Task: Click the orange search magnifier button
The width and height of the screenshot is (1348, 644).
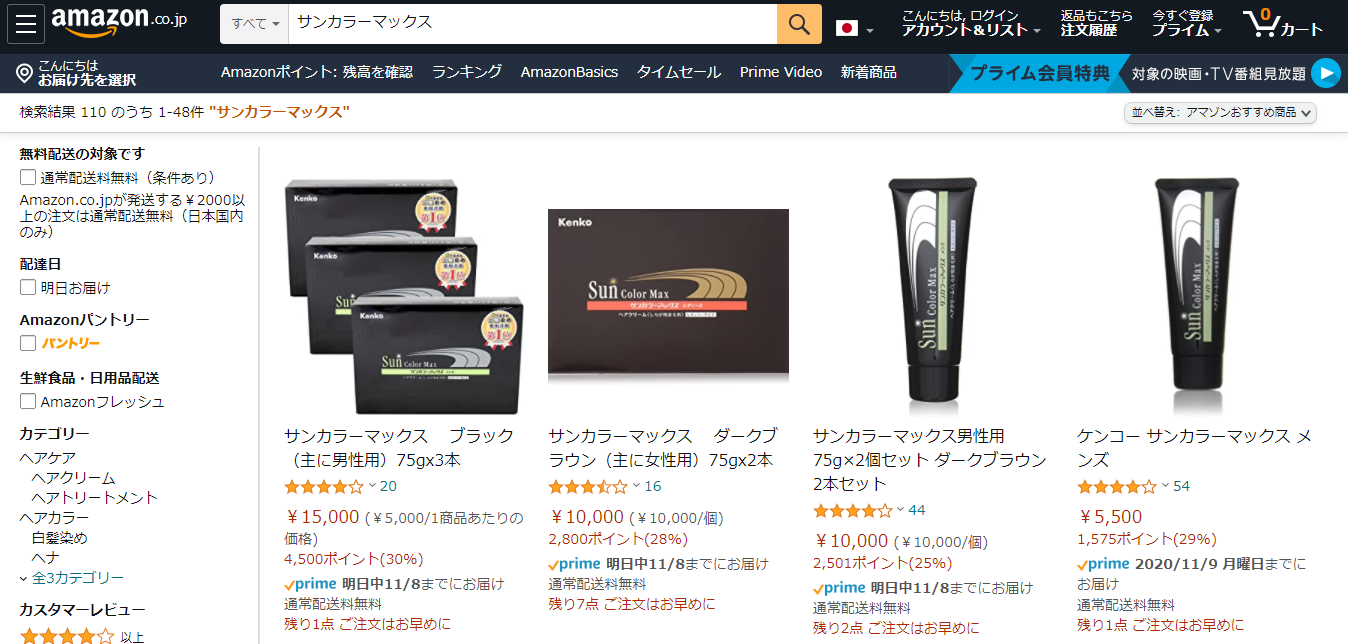Action: pyautogui.click(x=799, y=23)
